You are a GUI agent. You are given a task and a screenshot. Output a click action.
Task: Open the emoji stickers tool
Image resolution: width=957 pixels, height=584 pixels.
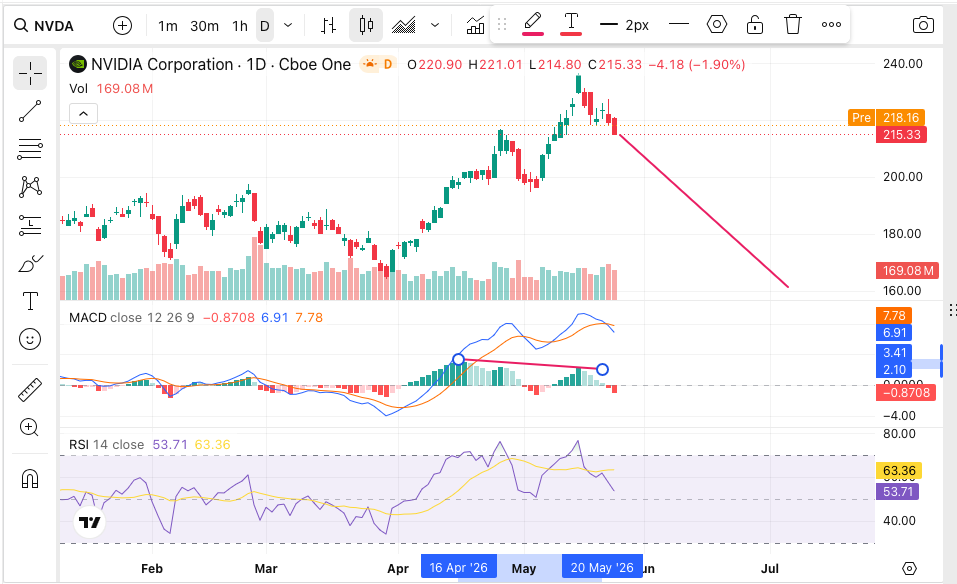coord(30,339)
